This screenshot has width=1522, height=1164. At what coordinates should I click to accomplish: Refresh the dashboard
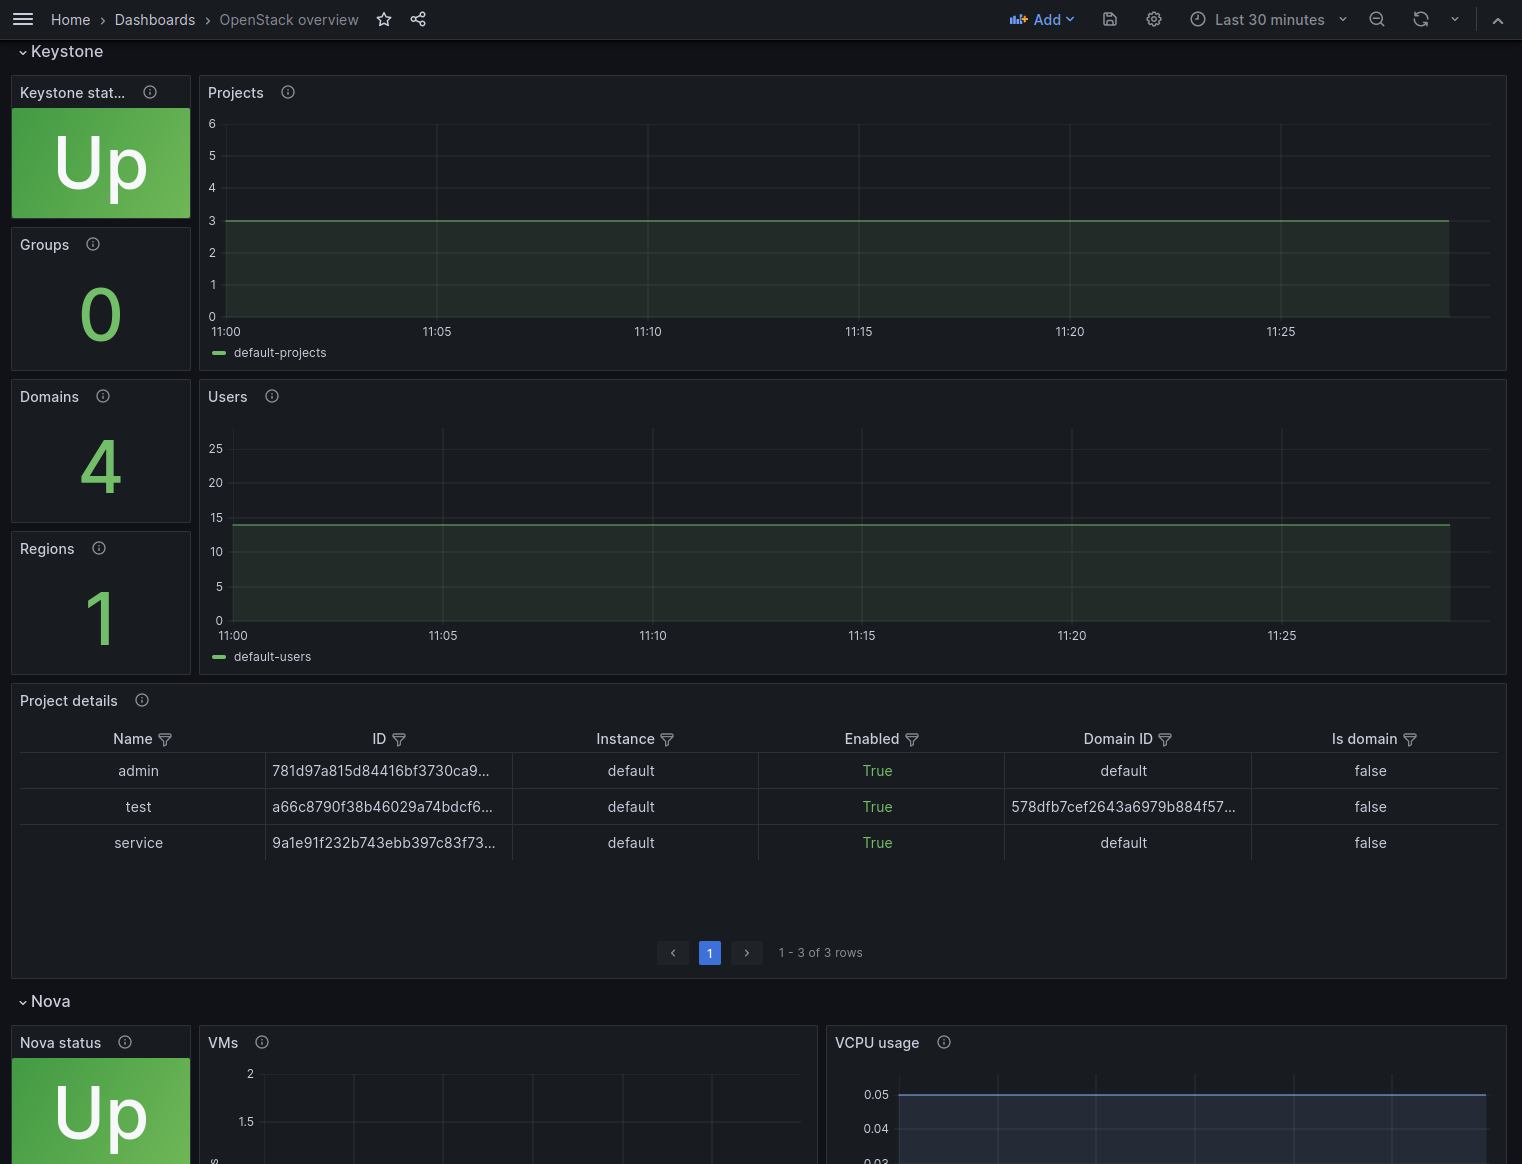1420,20
